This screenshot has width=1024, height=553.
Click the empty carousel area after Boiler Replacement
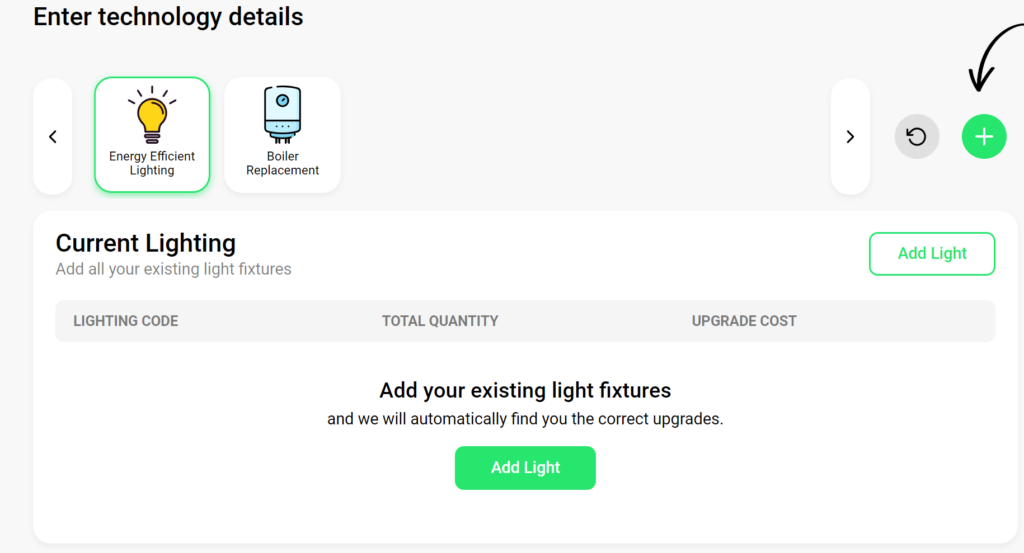[585, 136]
